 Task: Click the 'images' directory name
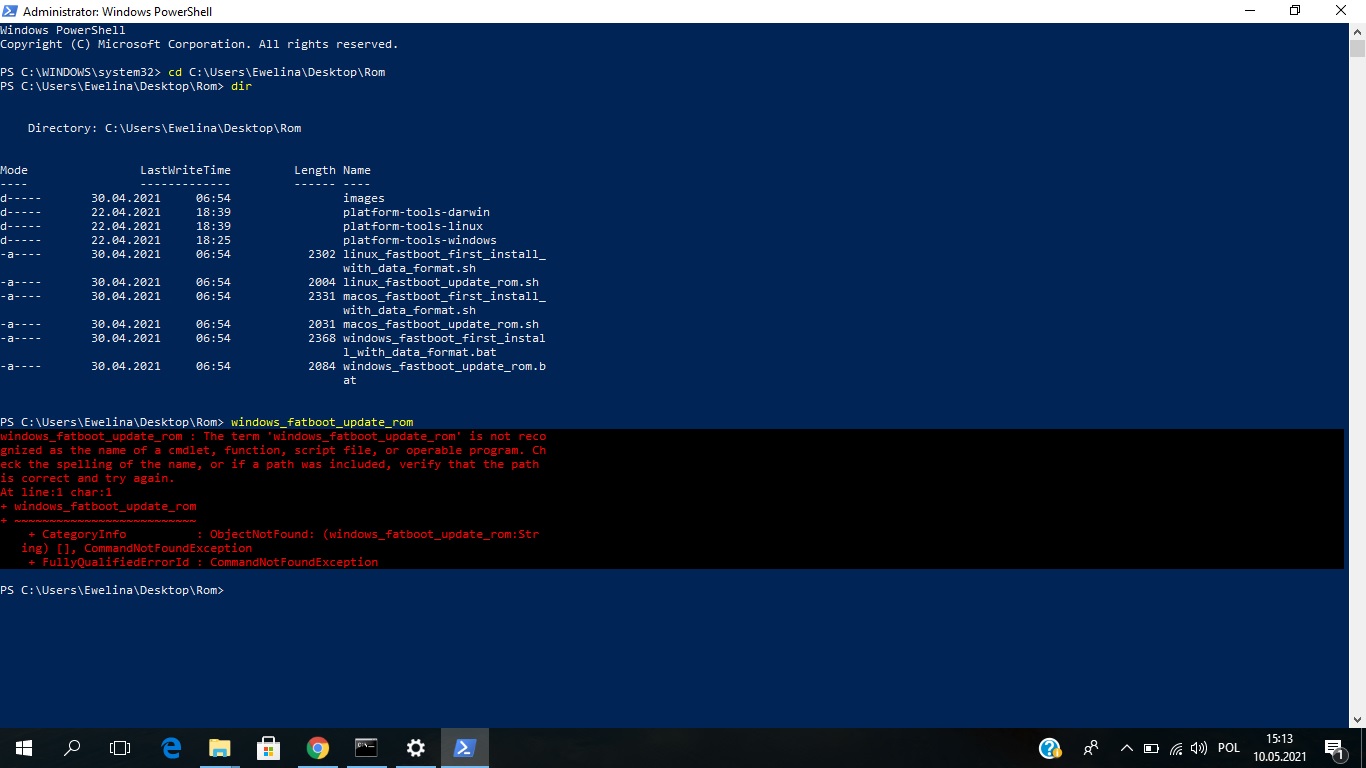(x=364, y=198)
